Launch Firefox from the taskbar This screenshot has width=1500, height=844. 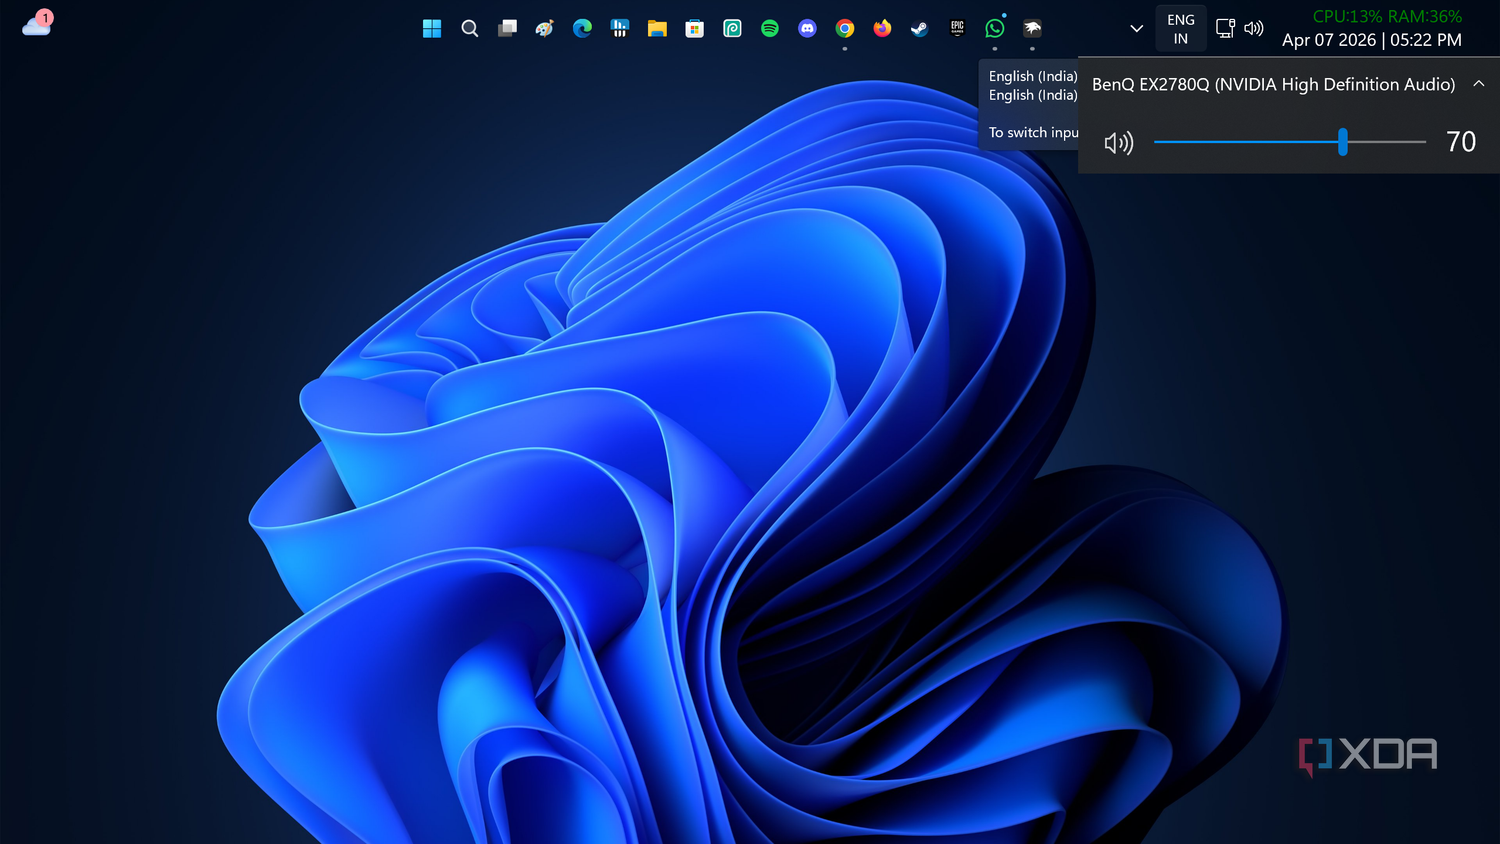point(882,28)
